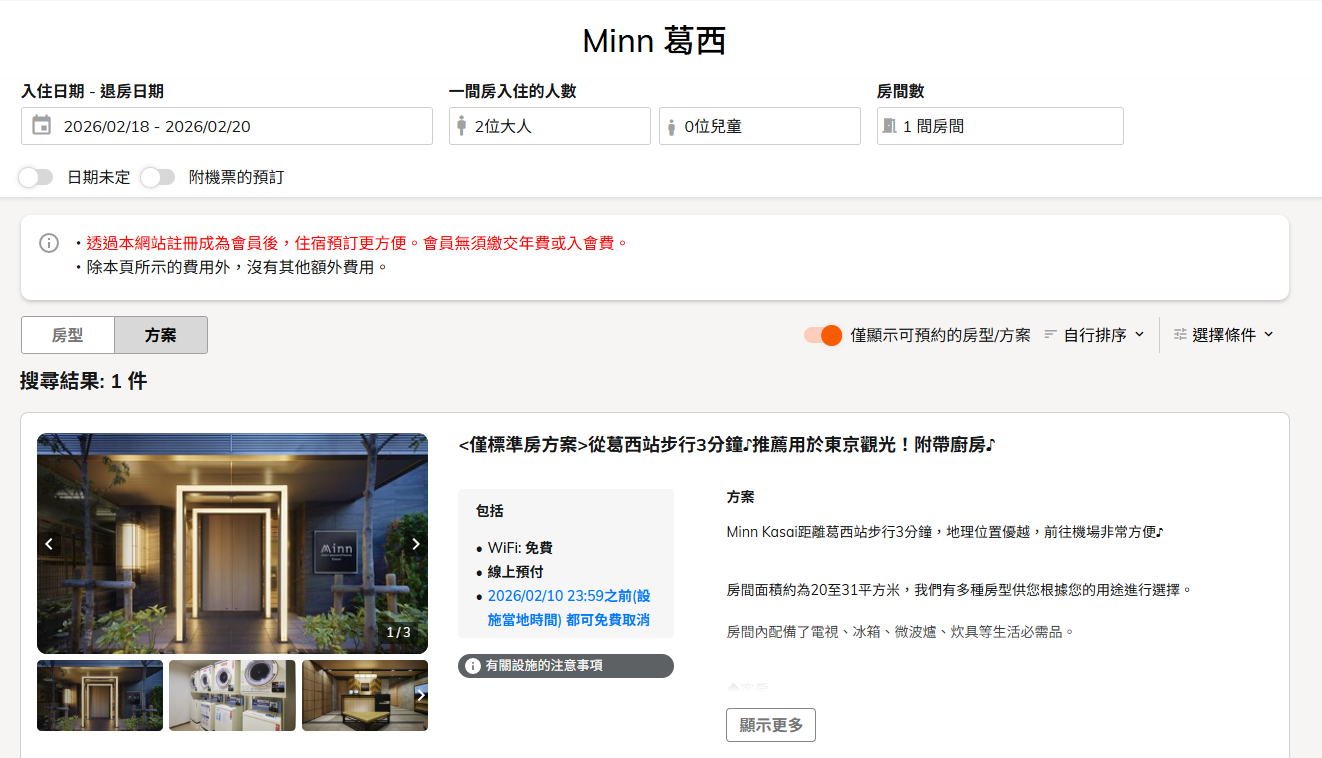
Task: Select the 方案 tab
Action: coord(160,335)
